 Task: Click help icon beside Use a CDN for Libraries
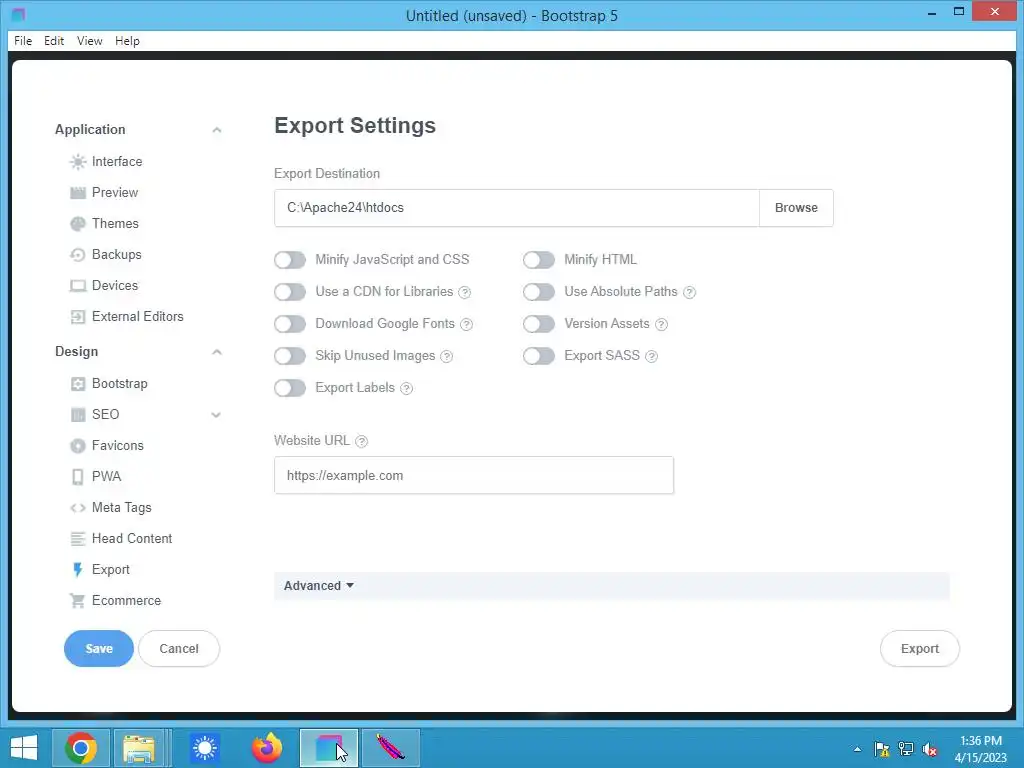[464, 293]
